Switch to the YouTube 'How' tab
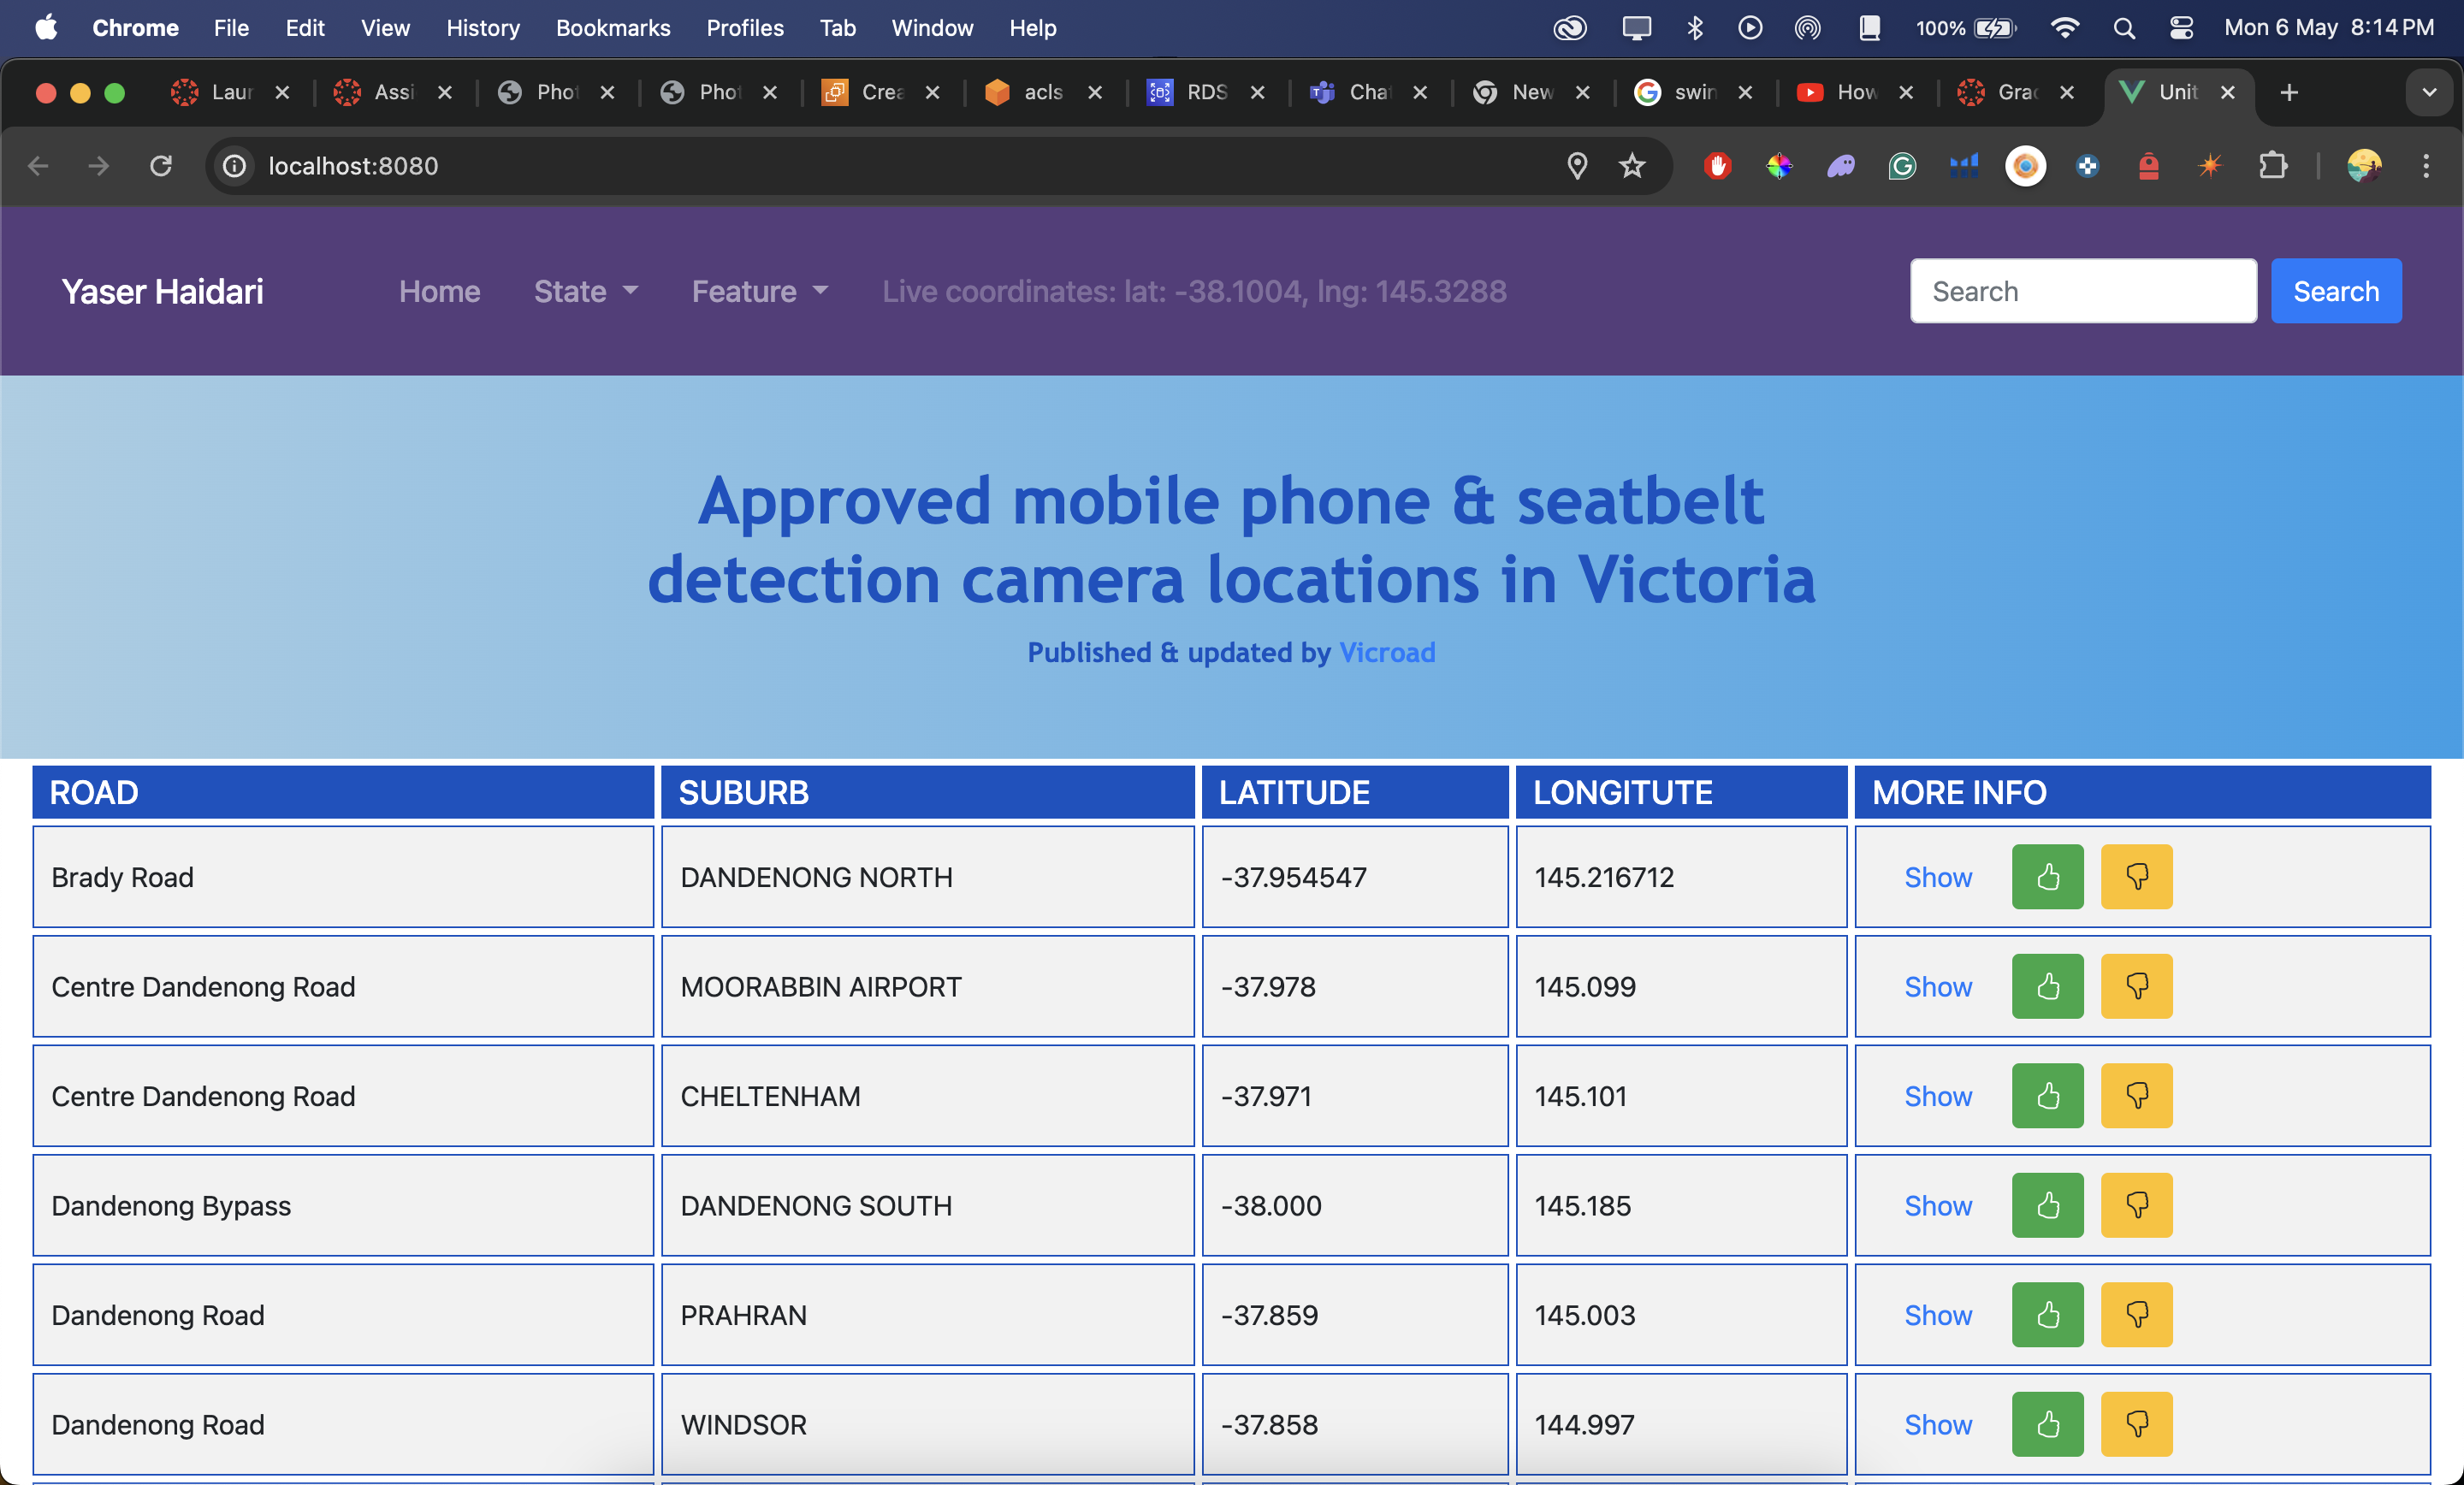This screenshot has height=1485, width=2464. coord(1855,92)
